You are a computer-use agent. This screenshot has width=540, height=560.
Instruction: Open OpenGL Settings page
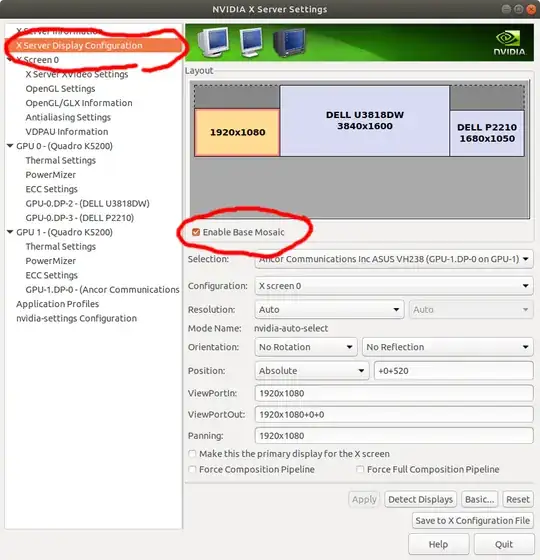tap(60, 89)
